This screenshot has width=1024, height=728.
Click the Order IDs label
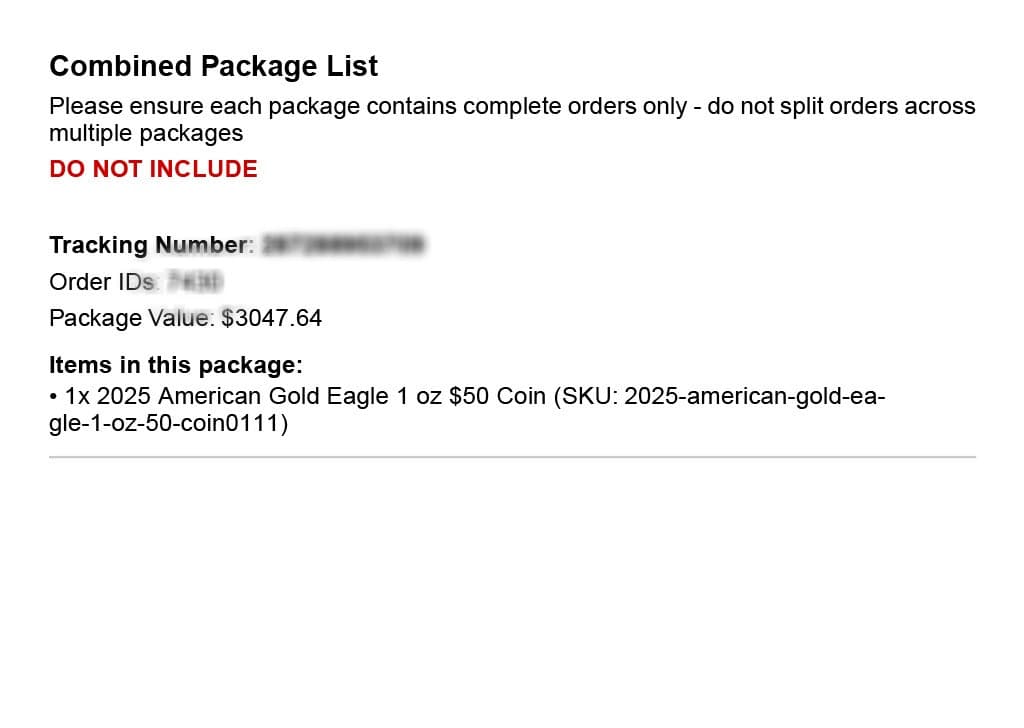tap(104, 281)
